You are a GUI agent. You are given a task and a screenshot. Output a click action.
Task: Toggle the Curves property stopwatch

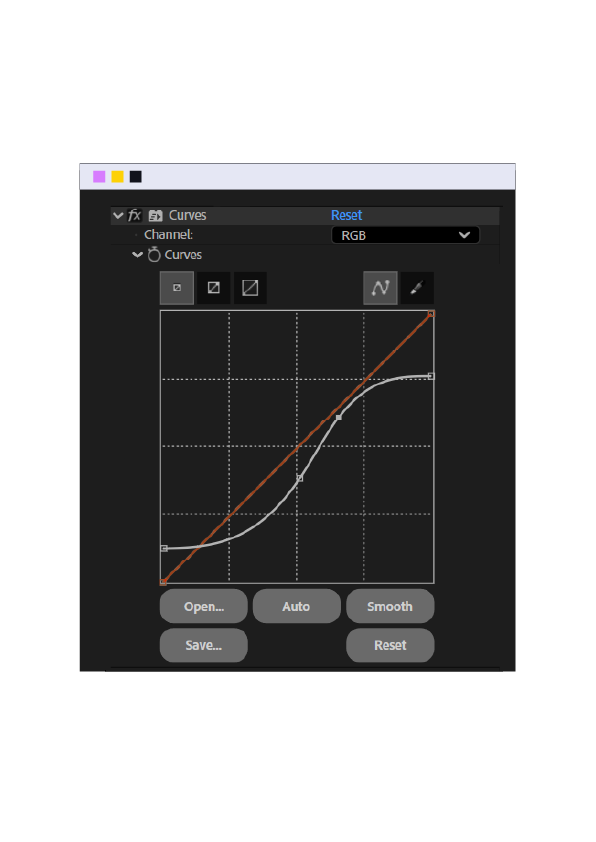point(154,255)
